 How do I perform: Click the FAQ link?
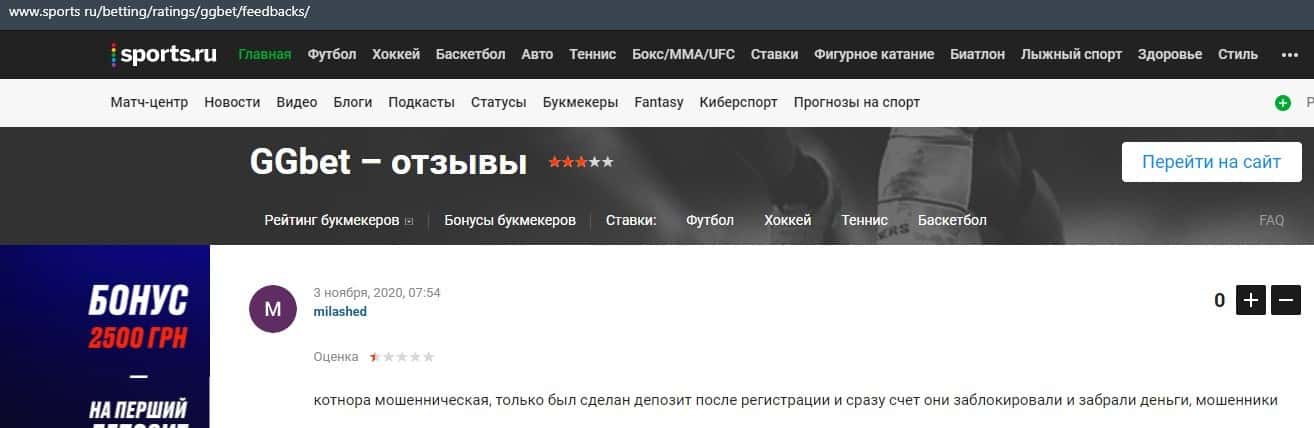(1272, 220)
